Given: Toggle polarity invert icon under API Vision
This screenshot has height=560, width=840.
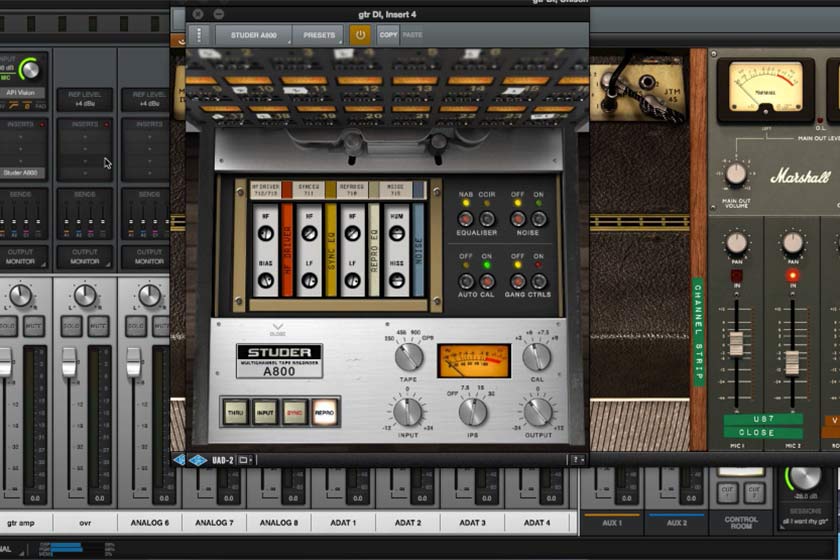Looking at the screenshot, I should click(x=27, y=106).
